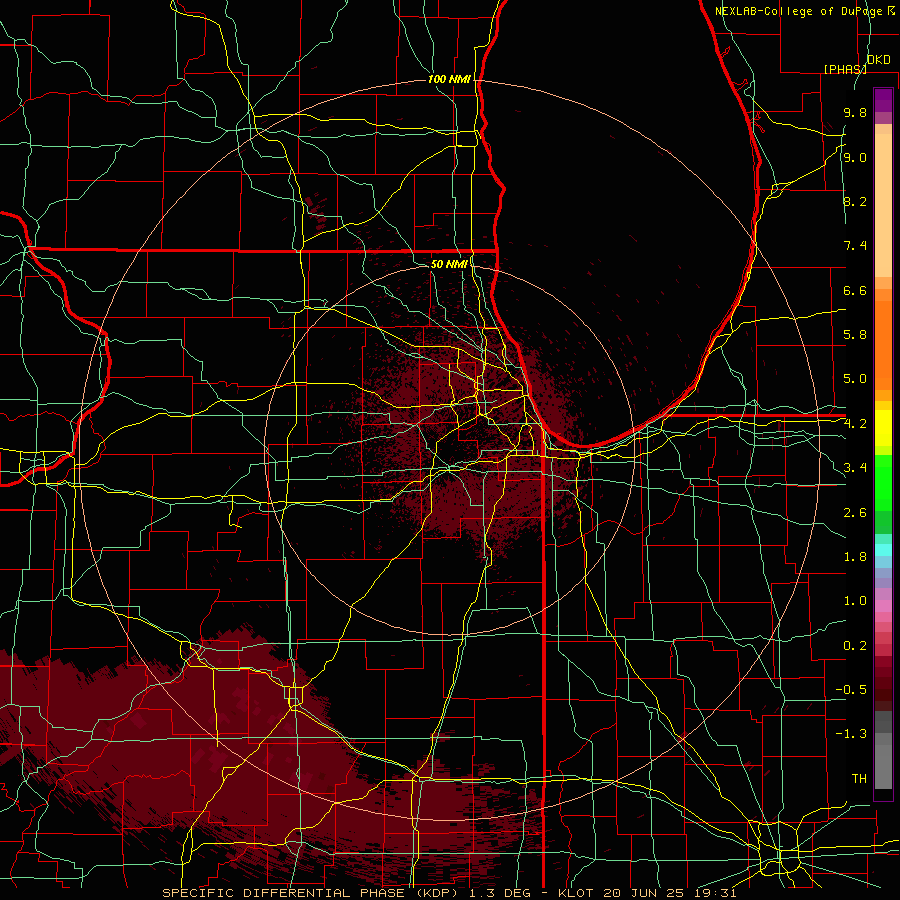
Task: Click the 9.8 value on the scale
Action: pyautogui.click(x=855, y=112)
